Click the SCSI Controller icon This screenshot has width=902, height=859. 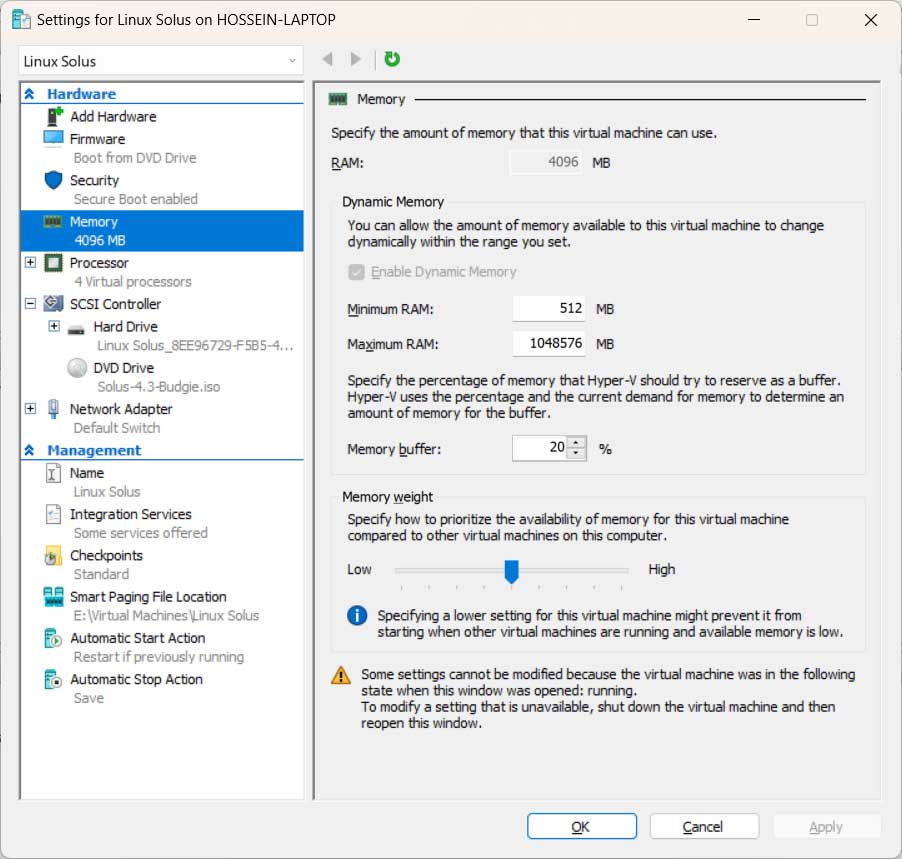click(53, 303)
